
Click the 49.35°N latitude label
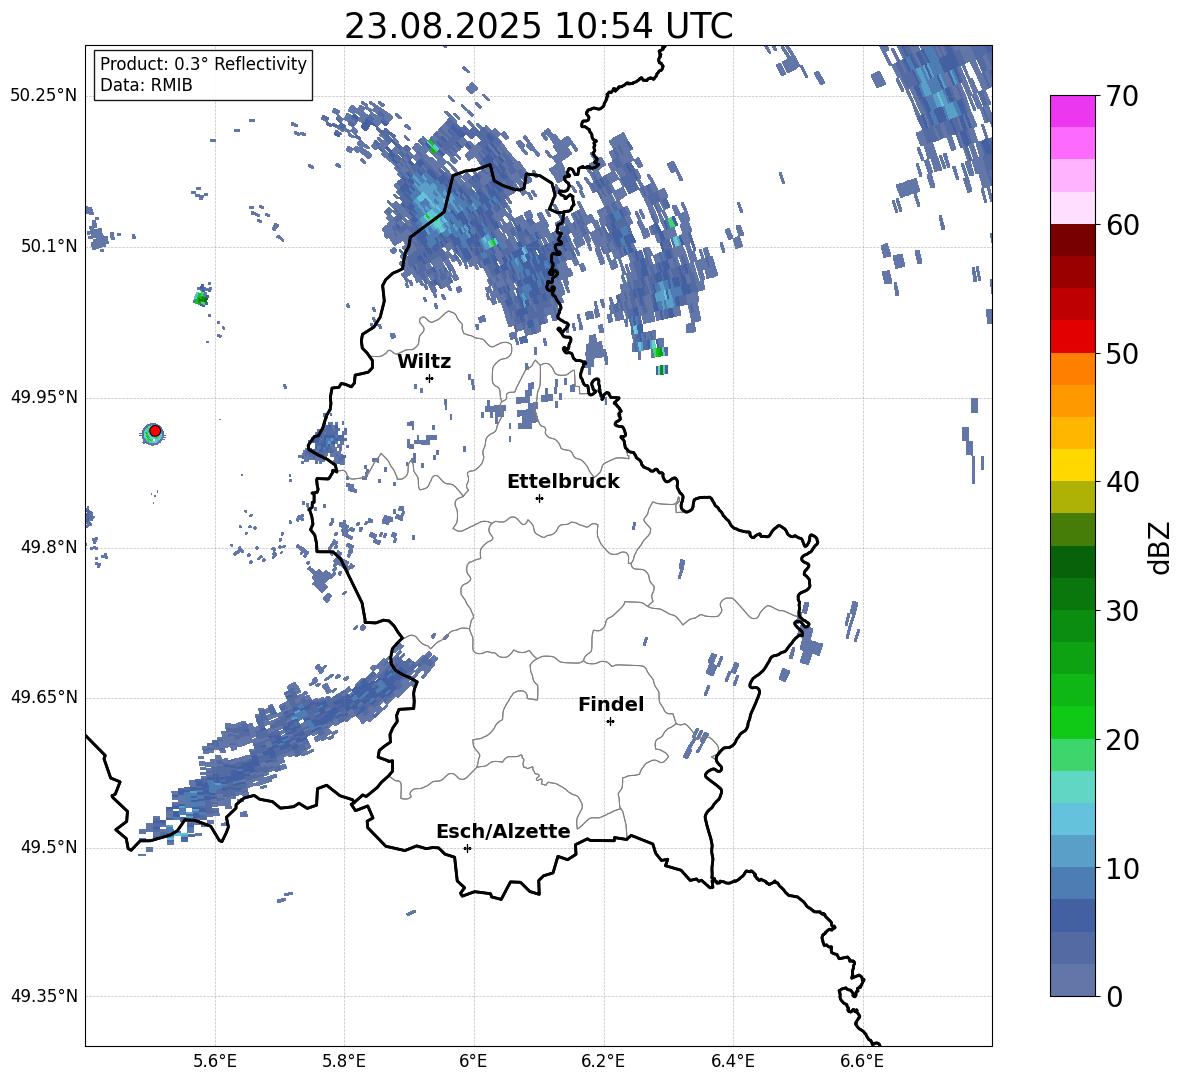(44, 996)
